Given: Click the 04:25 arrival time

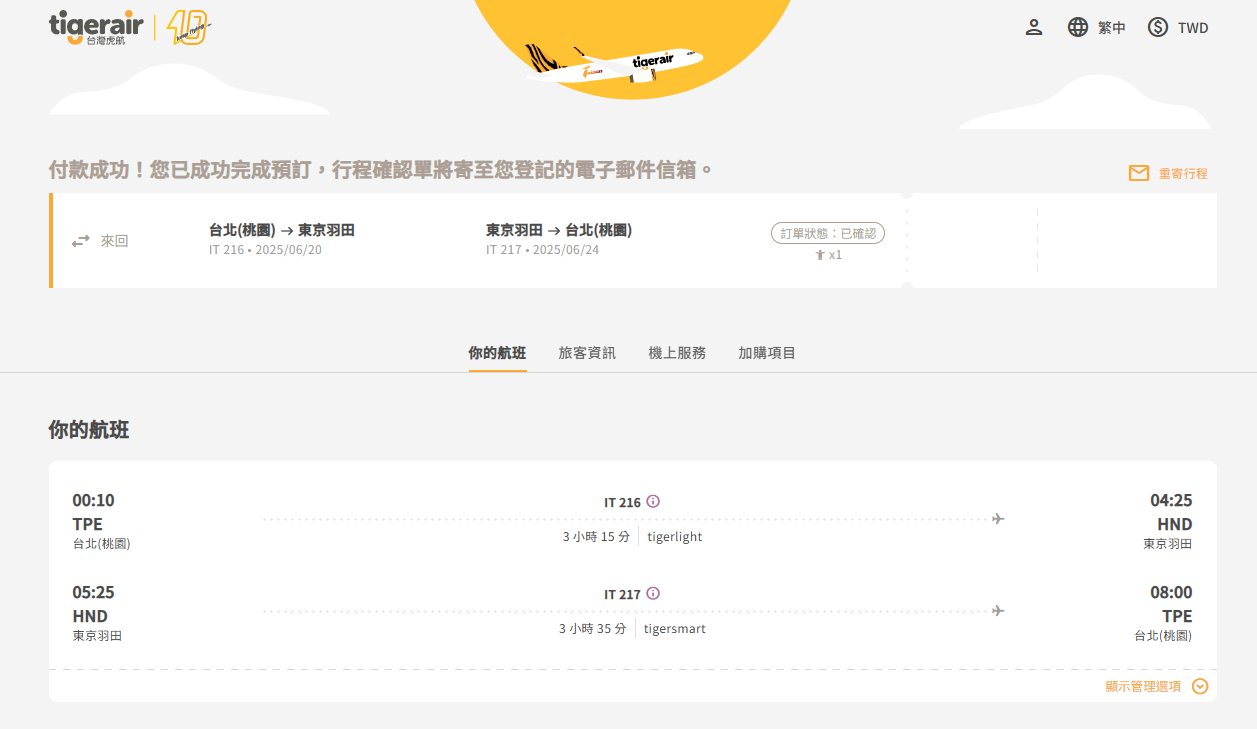Looking at the screenshot, I should pyautogui.click(x=1171, y=501).
